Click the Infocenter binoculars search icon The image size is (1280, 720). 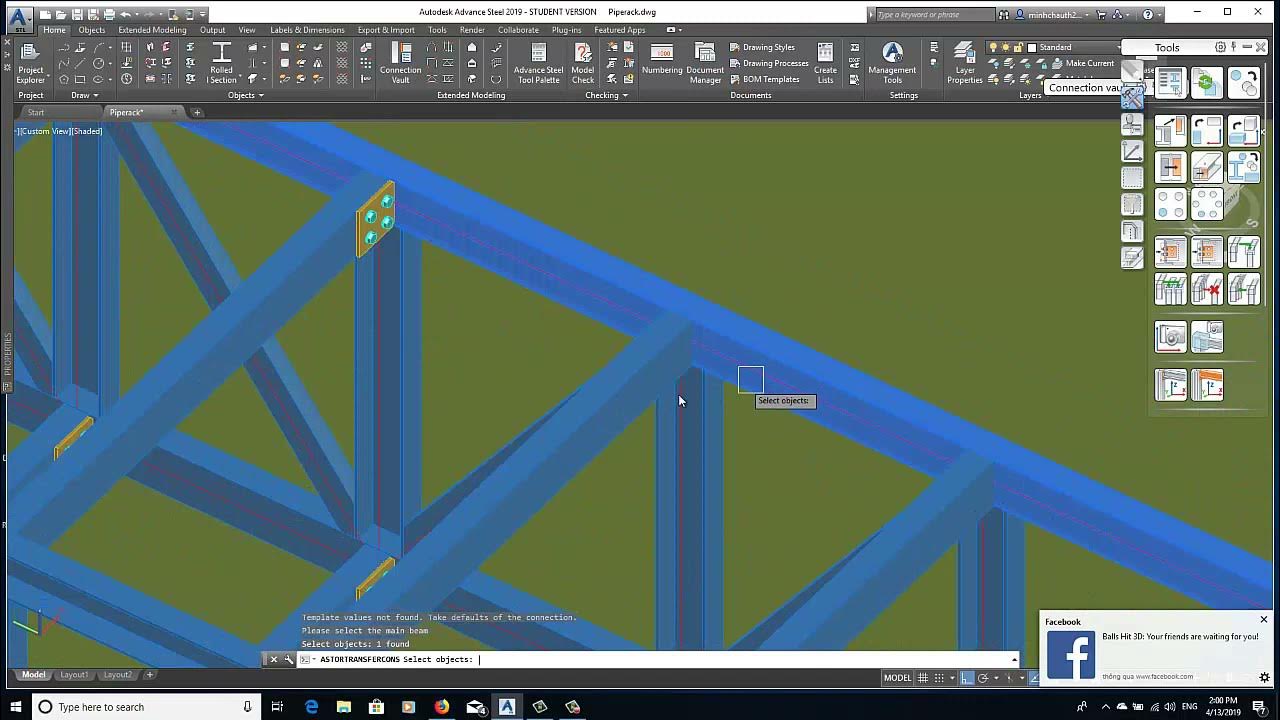click(x=1003, y=14)
